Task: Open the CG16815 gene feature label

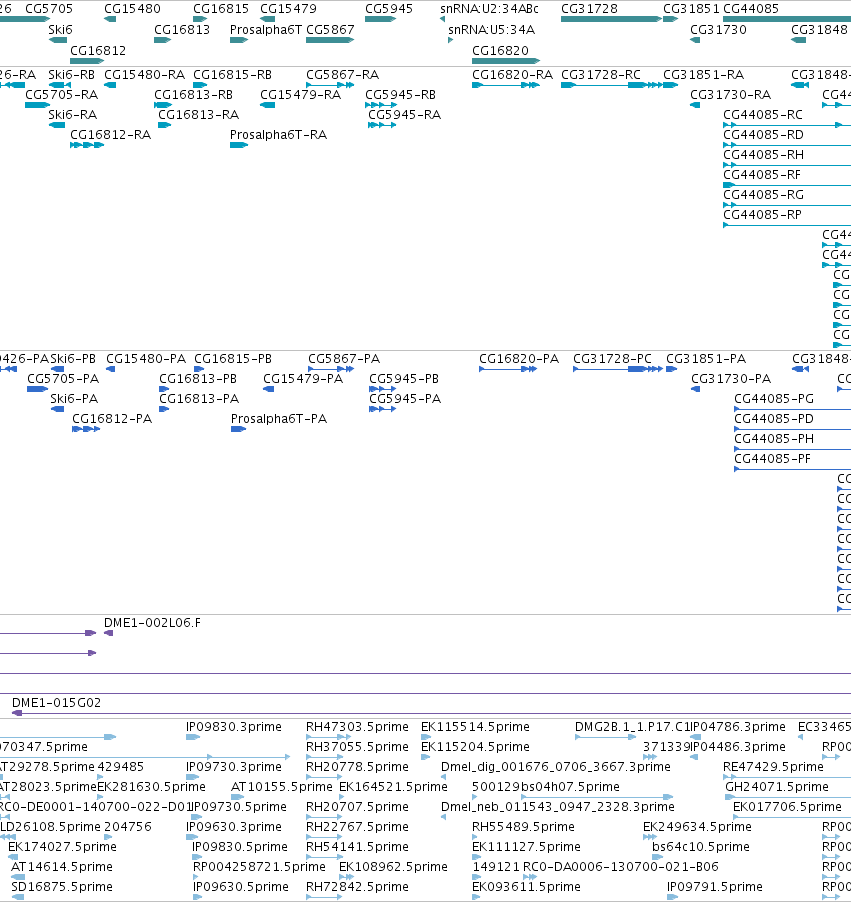Action: click(x=221, y=9)
